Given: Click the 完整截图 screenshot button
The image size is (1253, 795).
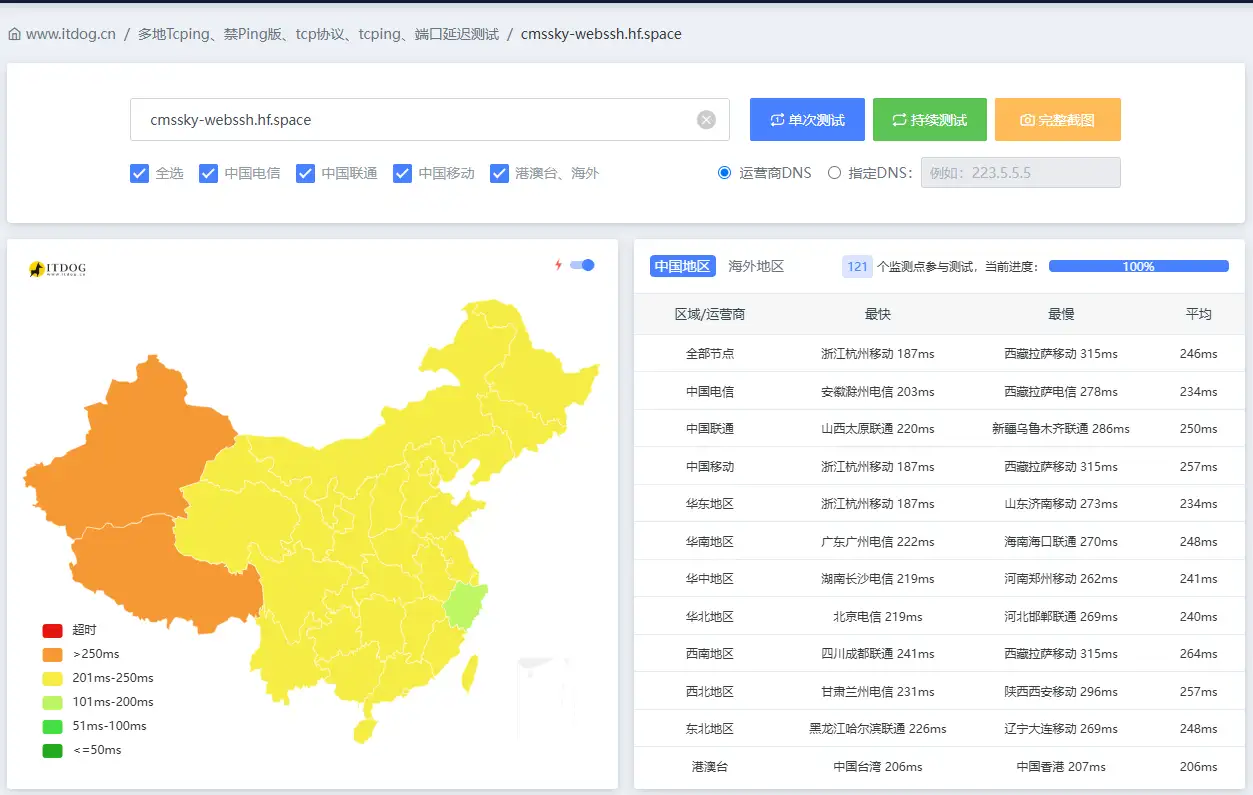Looking at the screenshot, I should [1058, 120].
